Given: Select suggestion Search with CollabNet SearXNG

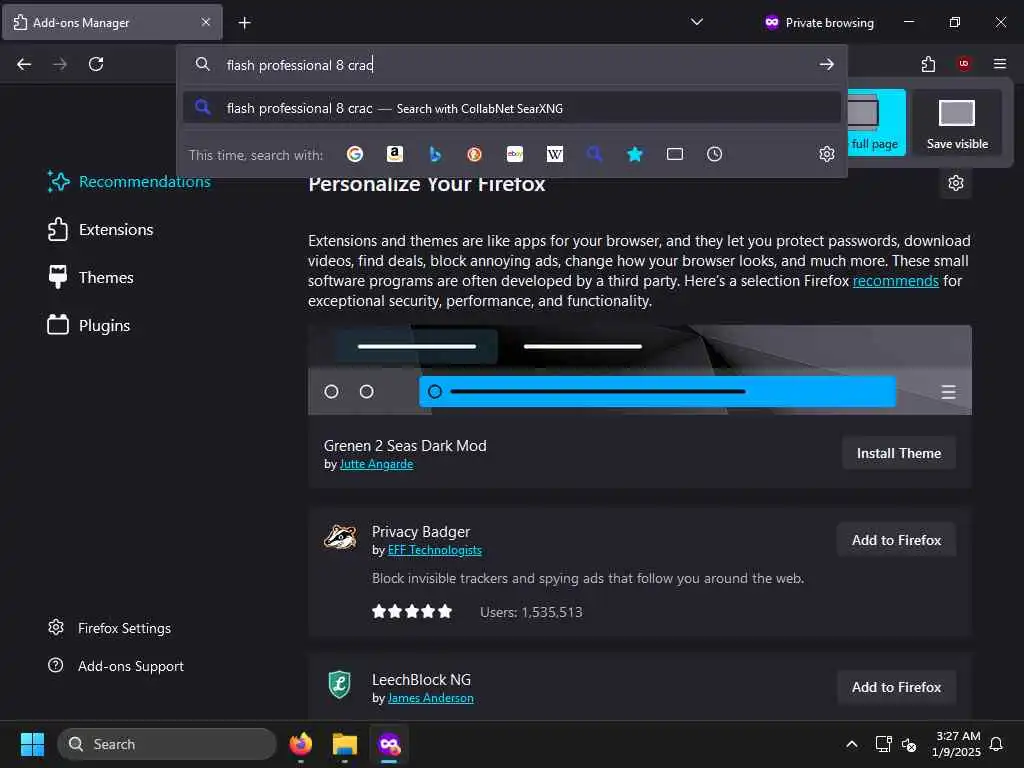Looking at the screenshot, I should [511, 108].
